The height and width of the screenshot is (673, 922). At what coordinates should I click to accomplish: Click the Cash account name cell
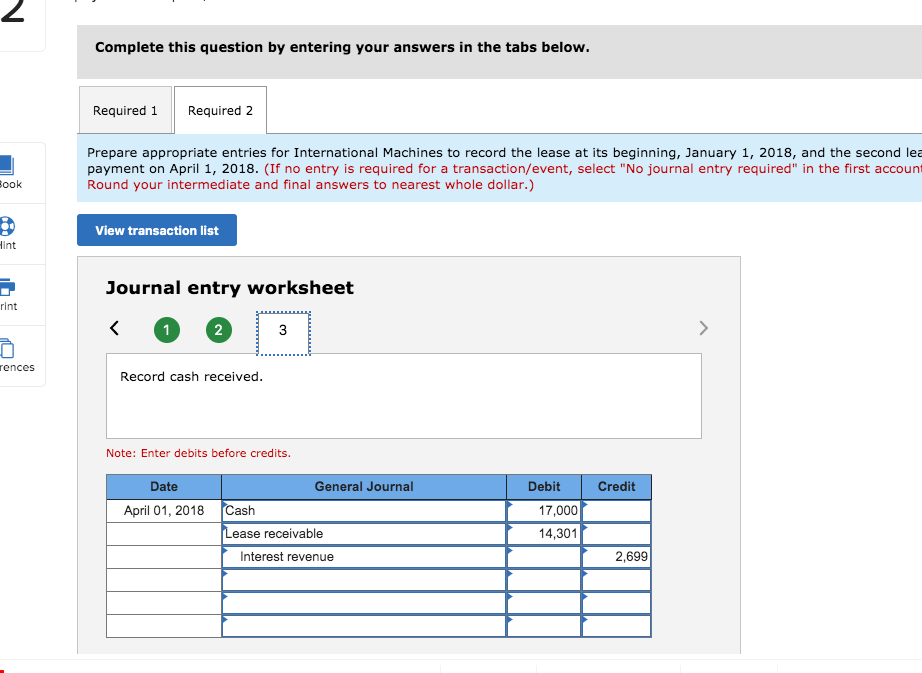click(363, 510)
